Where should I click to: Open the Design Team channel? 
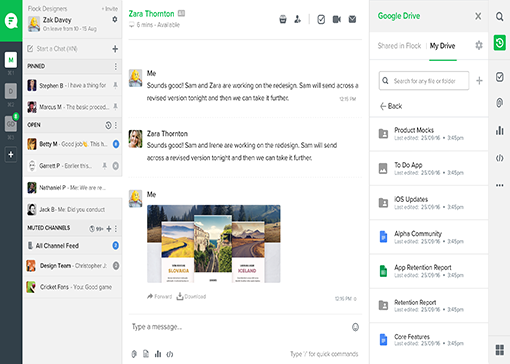[73, 266]
